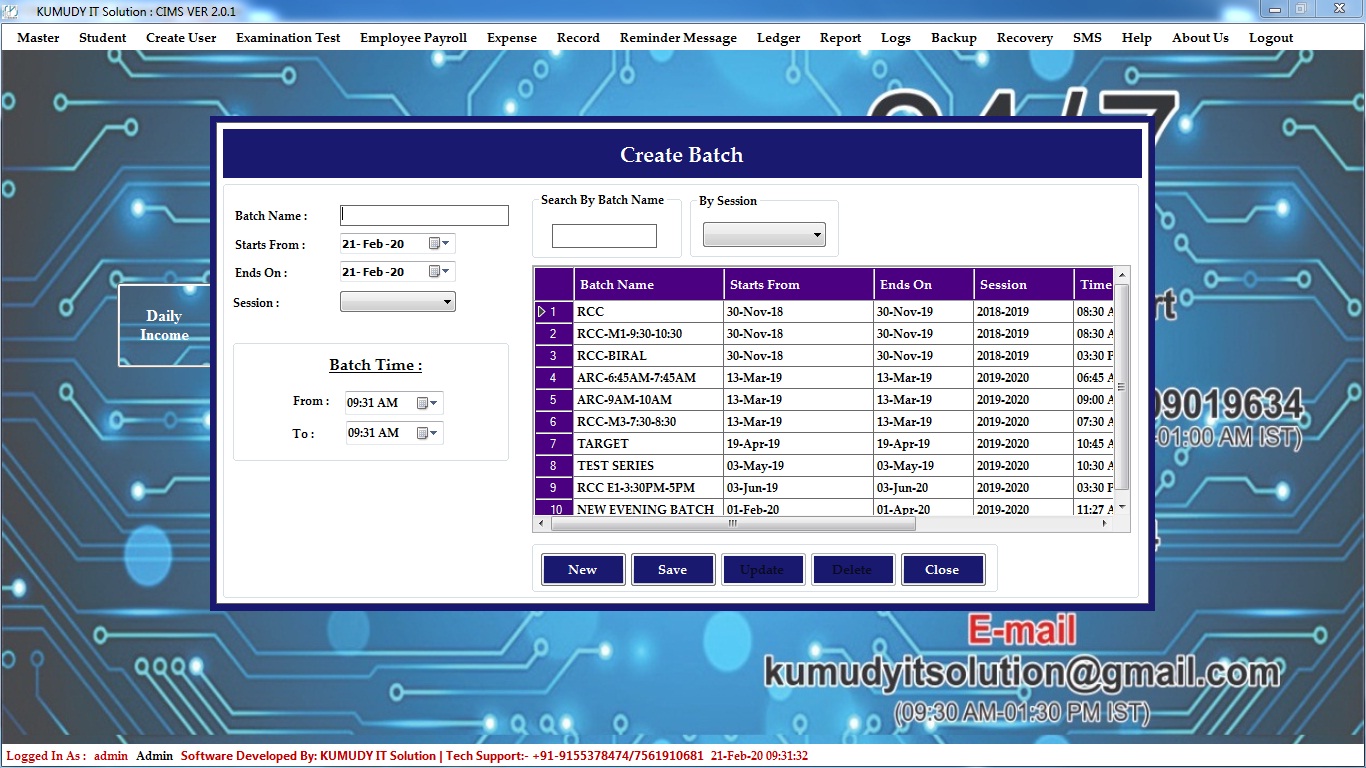Open the Master menu
Screen dimensions: 1366x768
pyautogui.click(x=38, y=38)
